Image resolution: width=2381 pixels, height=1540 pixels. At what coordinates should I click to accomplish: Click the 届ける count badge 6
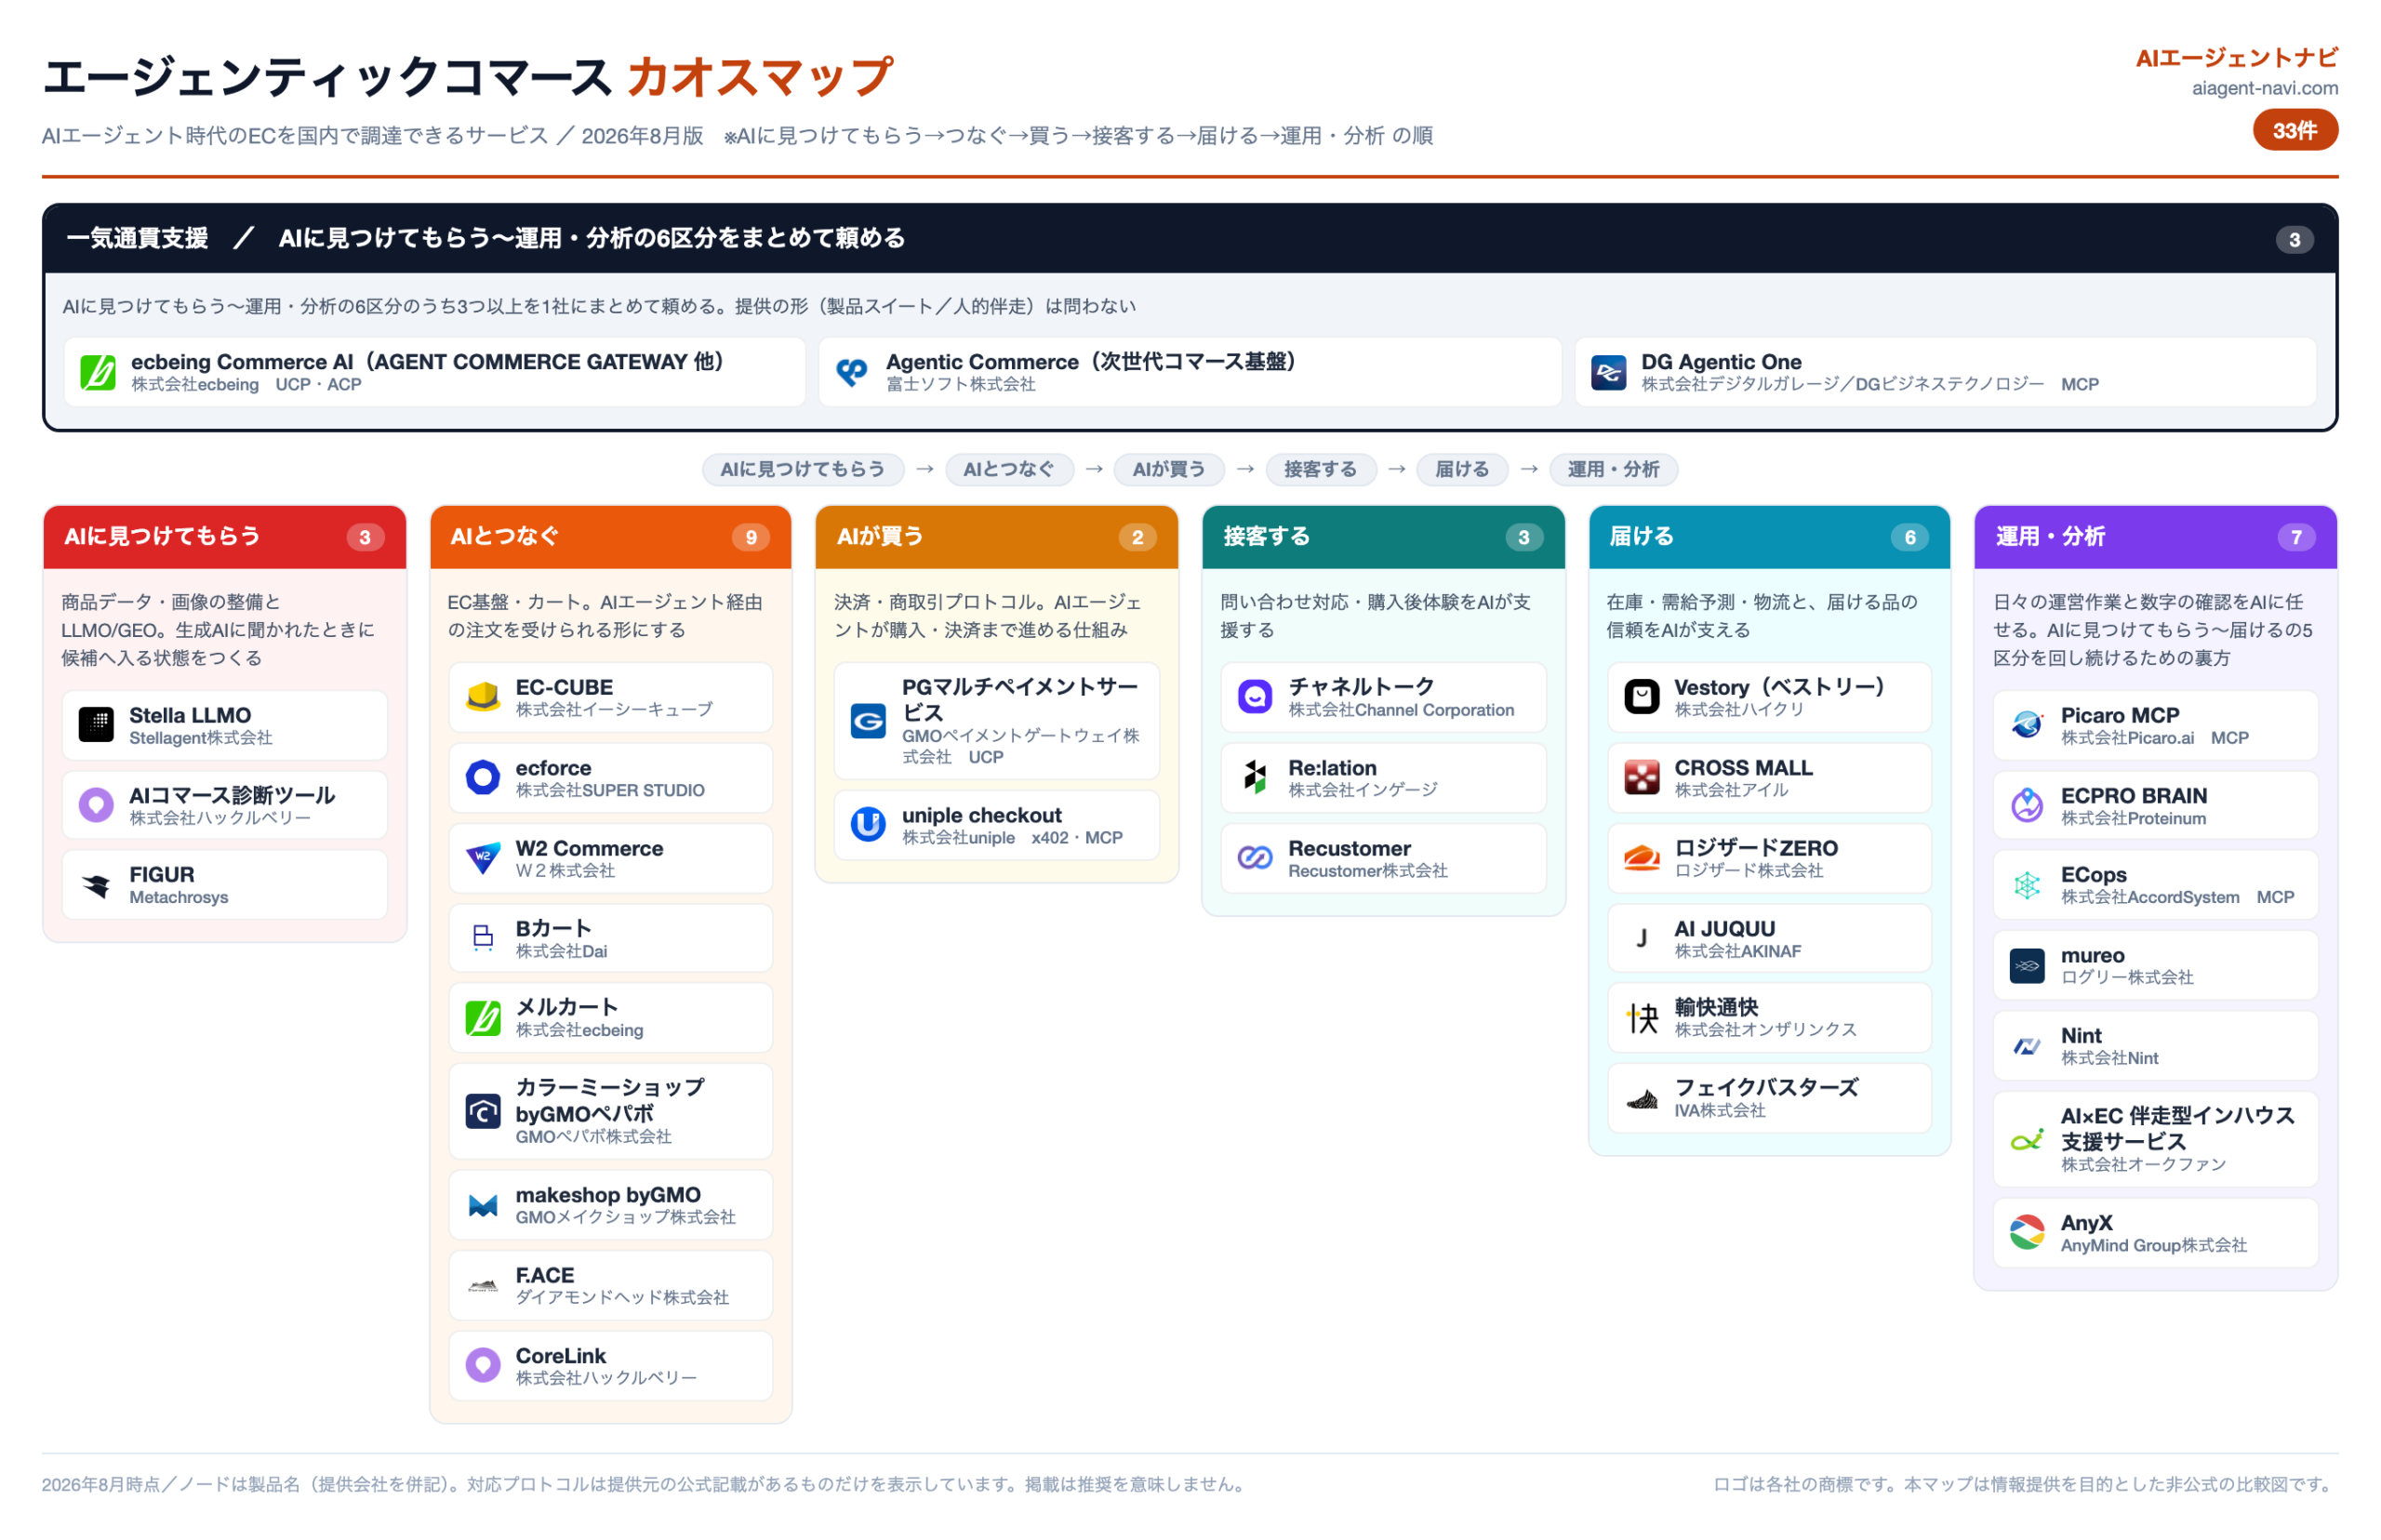point(1909,537)
